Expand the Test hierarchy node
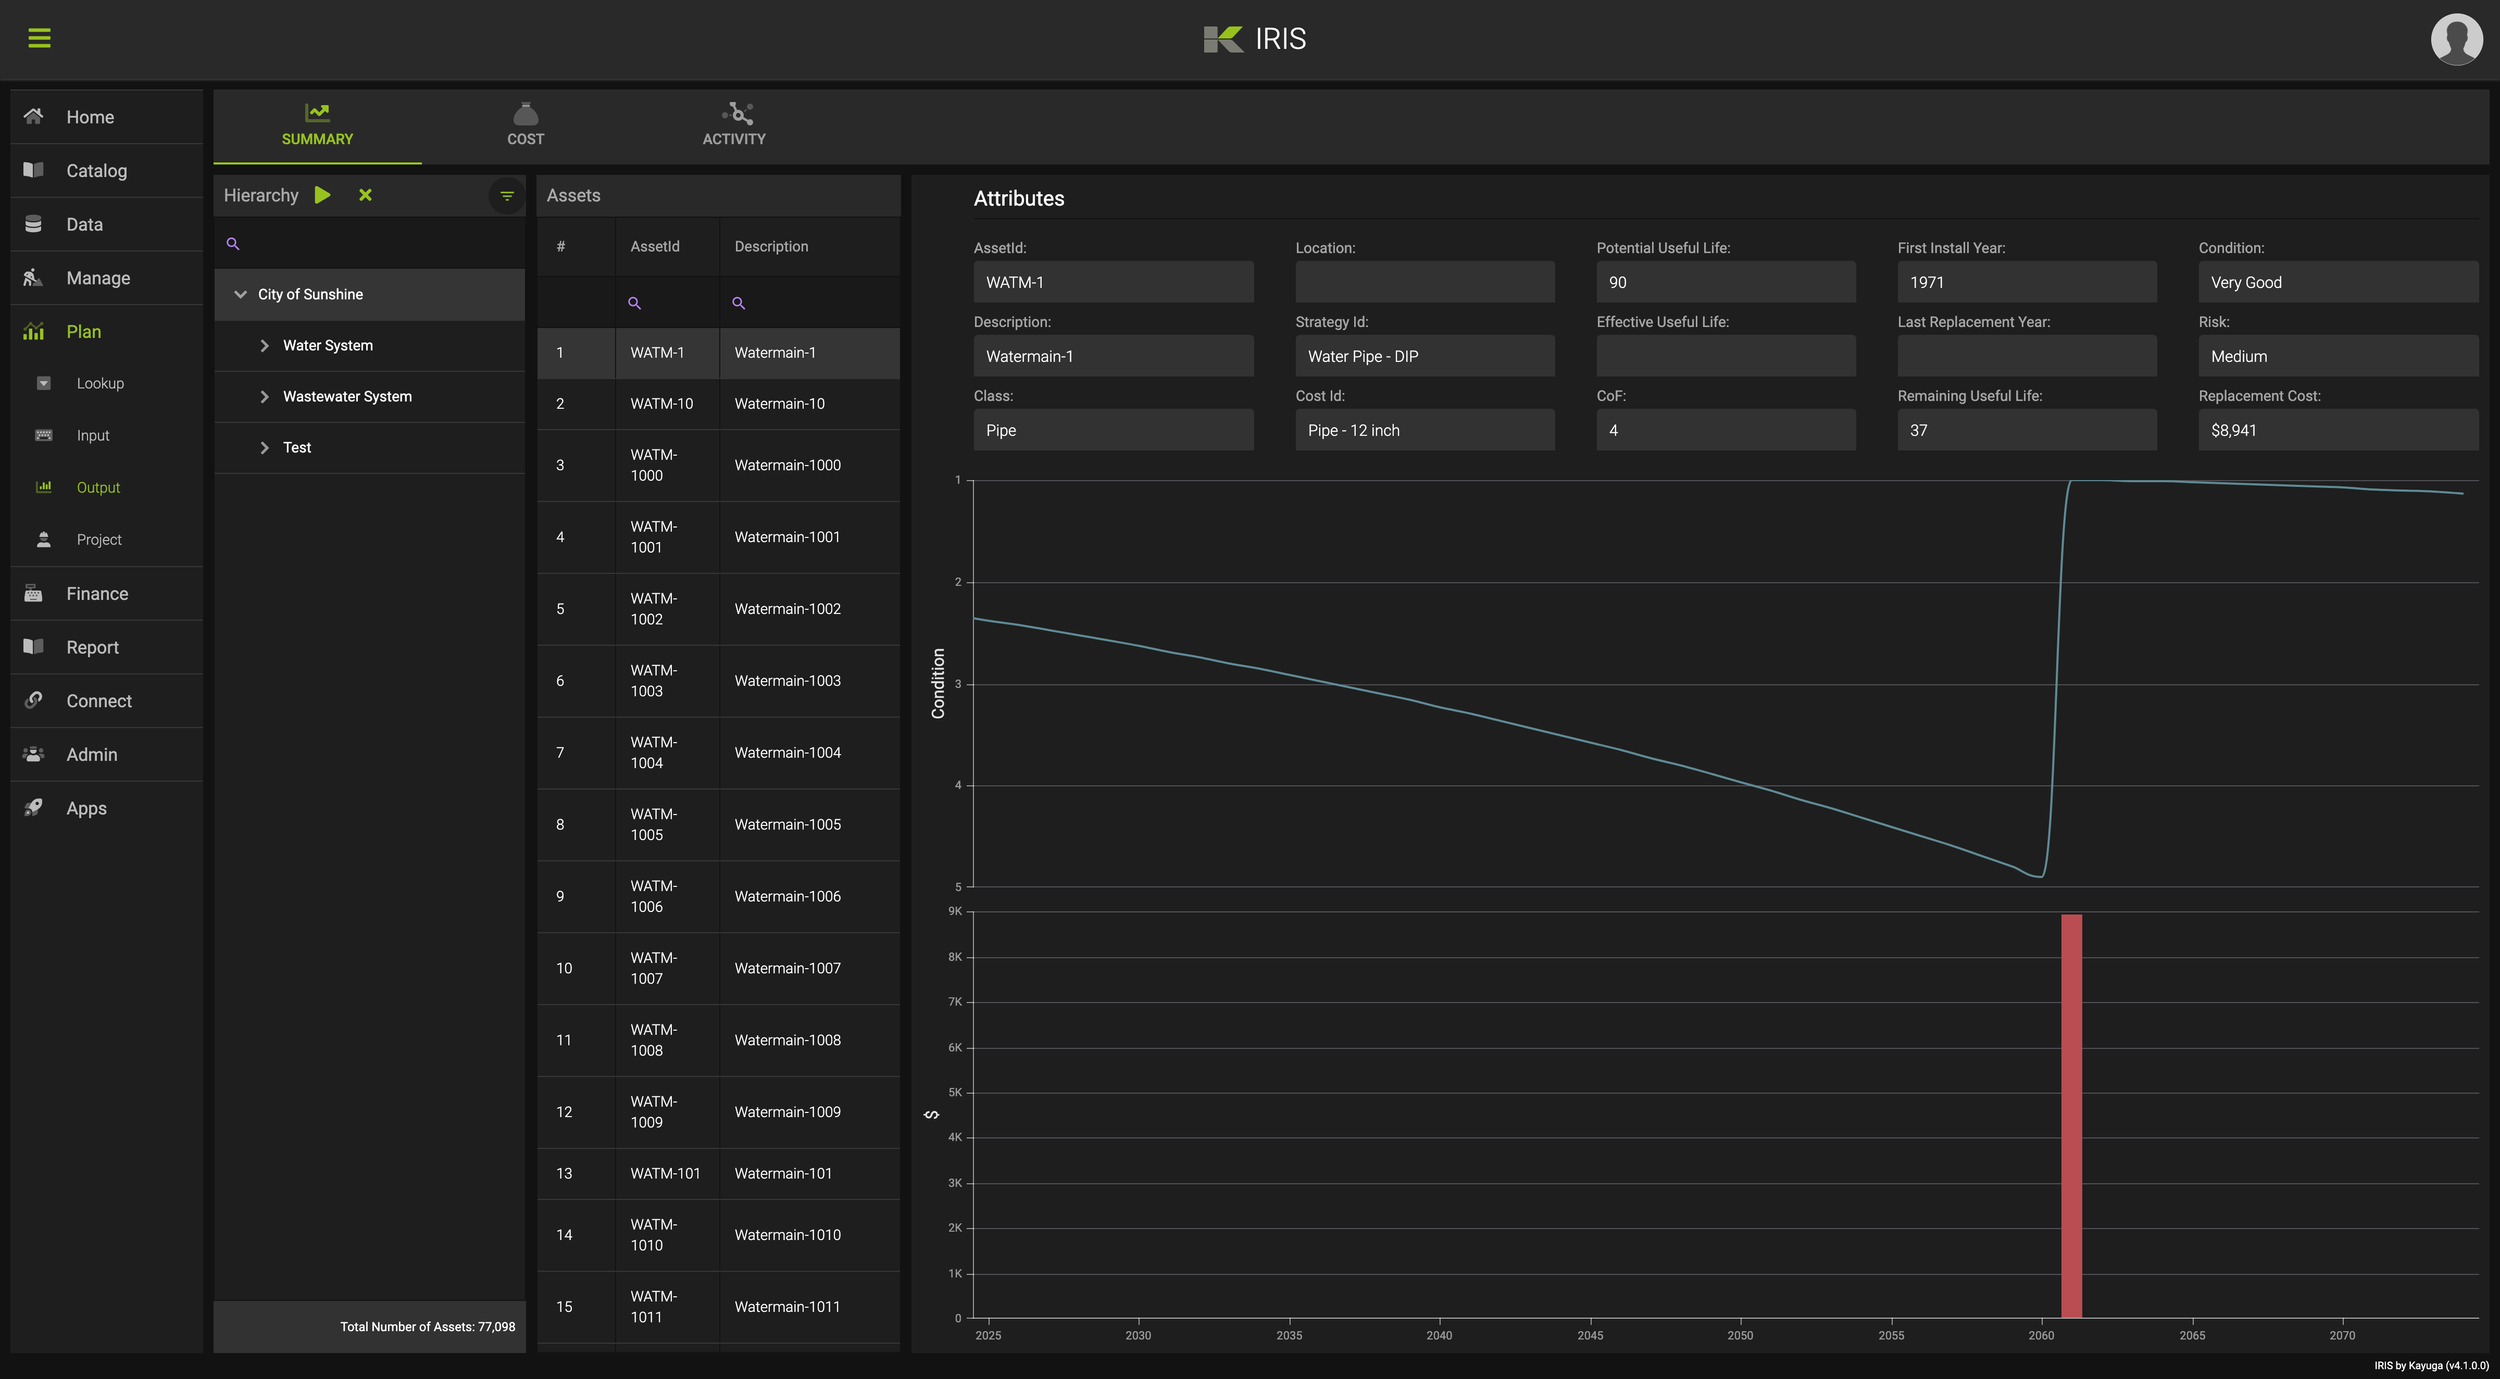This screenshot has height=1379, width=2500. [265, 448]
